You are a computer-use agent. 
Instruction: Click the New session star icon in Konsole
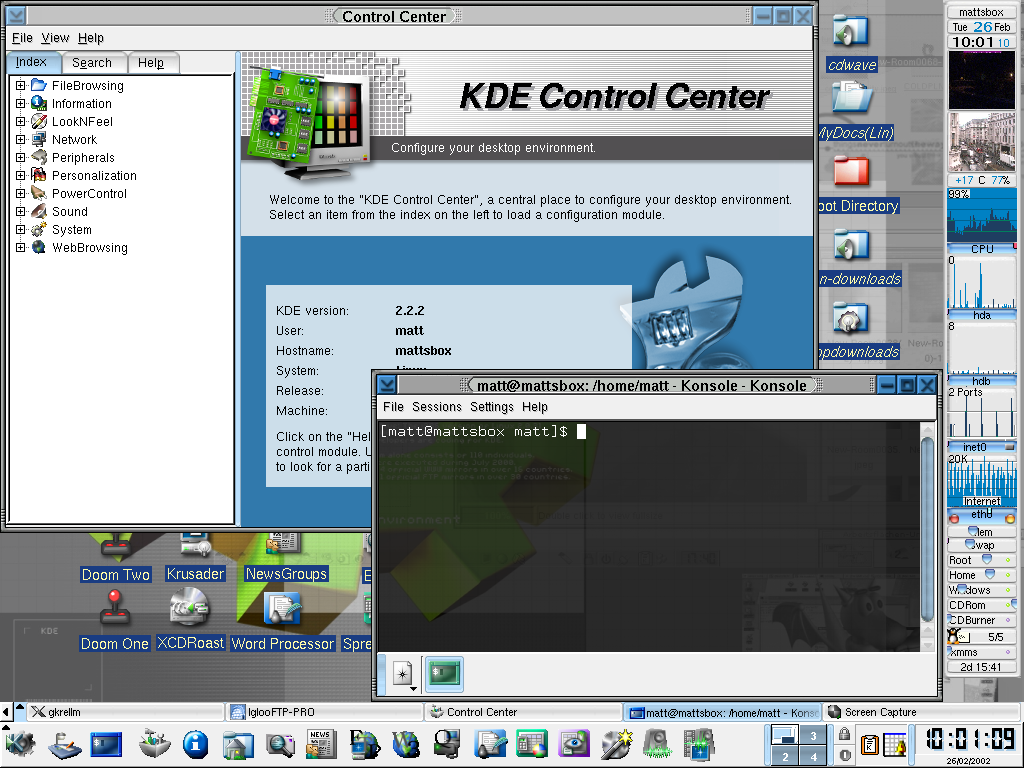point(404,674)
